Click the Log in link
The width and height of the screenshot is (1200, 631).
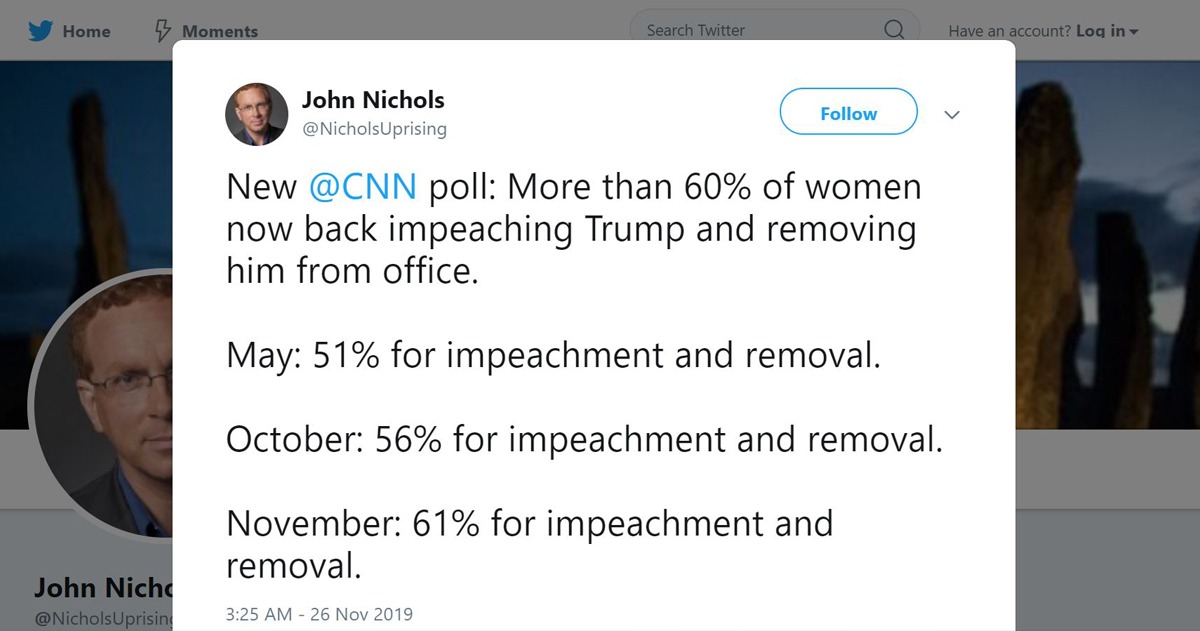pyautogui.click(x=1100, y=31)
